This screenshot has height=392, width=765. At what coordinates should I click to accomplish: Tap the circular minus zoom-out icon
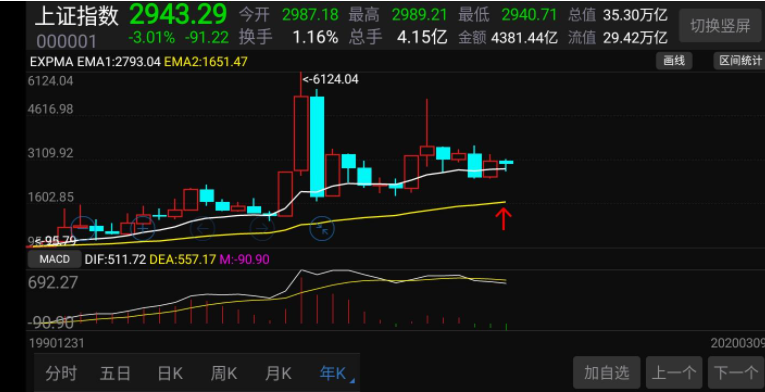pos(83,227)
